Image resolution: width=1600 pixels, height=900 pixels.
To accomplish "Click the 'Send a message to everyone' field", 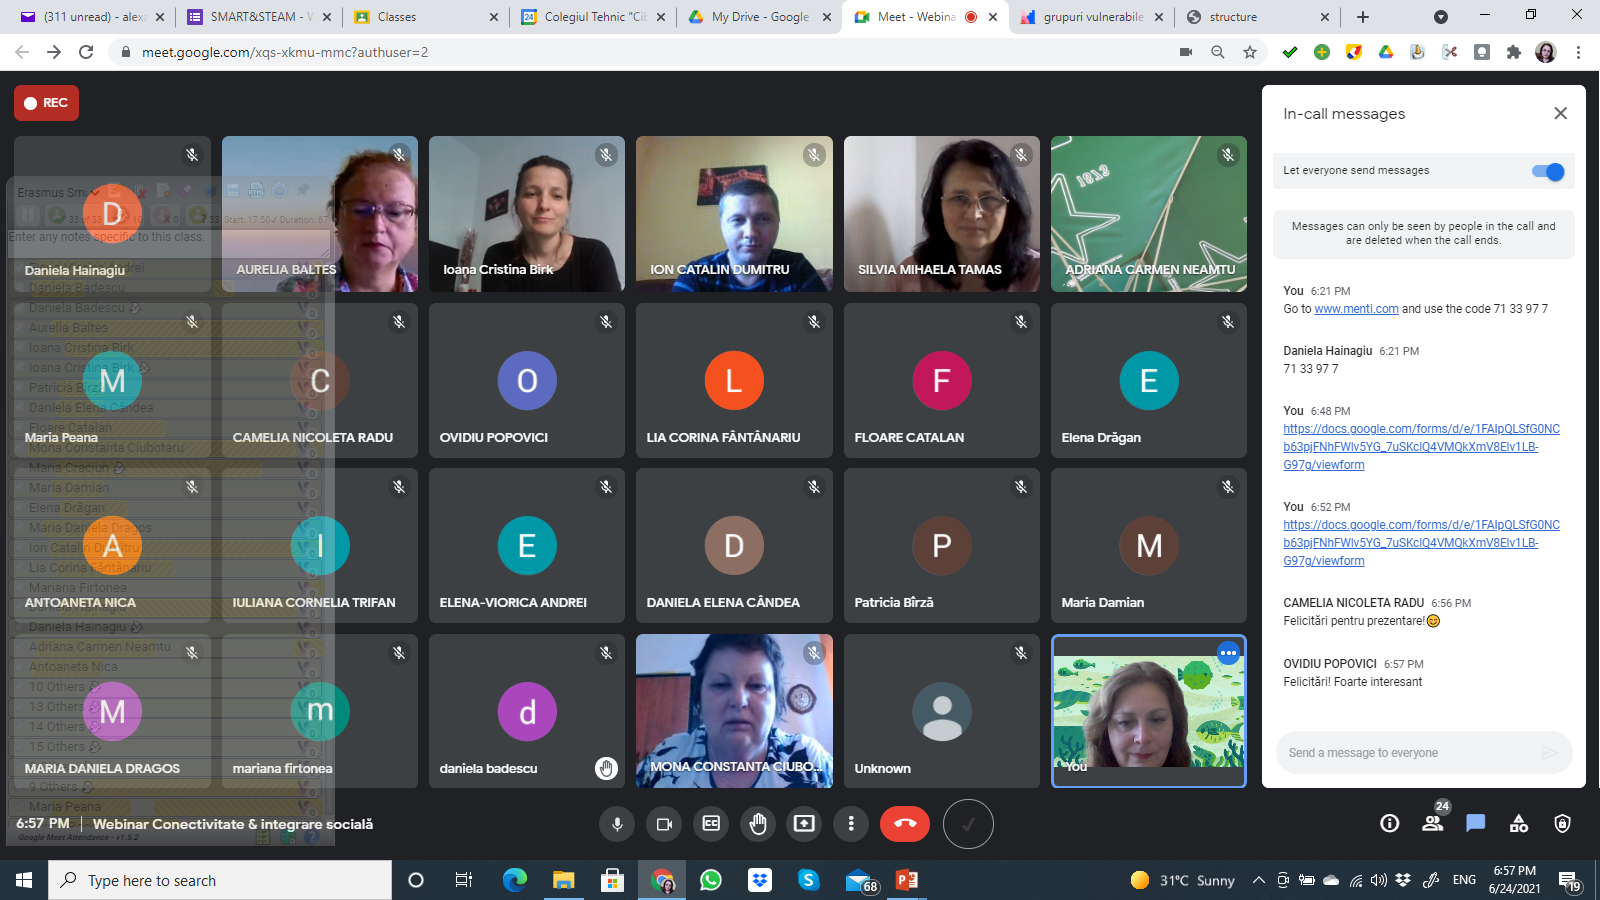I will pyautogui.click(x=1408, y=753).
